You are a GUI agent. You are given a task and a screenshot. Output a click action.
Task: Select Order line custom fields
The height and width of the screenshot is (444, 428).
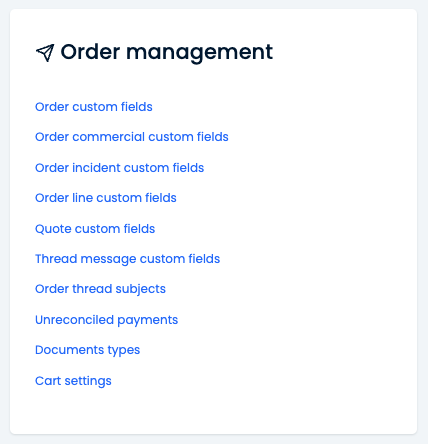point(106,198)
